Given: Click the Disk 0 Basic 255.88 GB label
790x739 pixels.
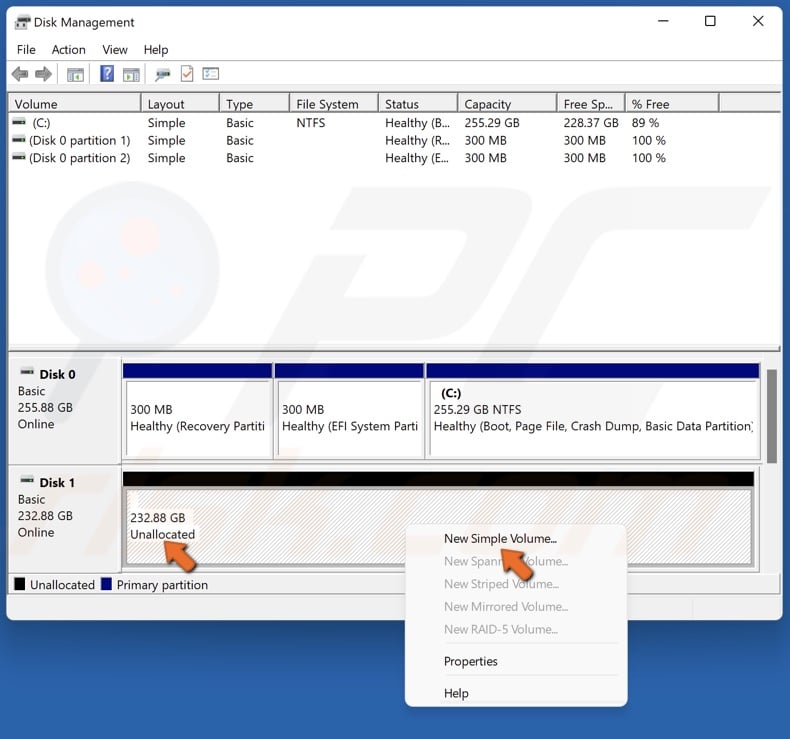Looking at the screenshot, I should click(64, 411).
